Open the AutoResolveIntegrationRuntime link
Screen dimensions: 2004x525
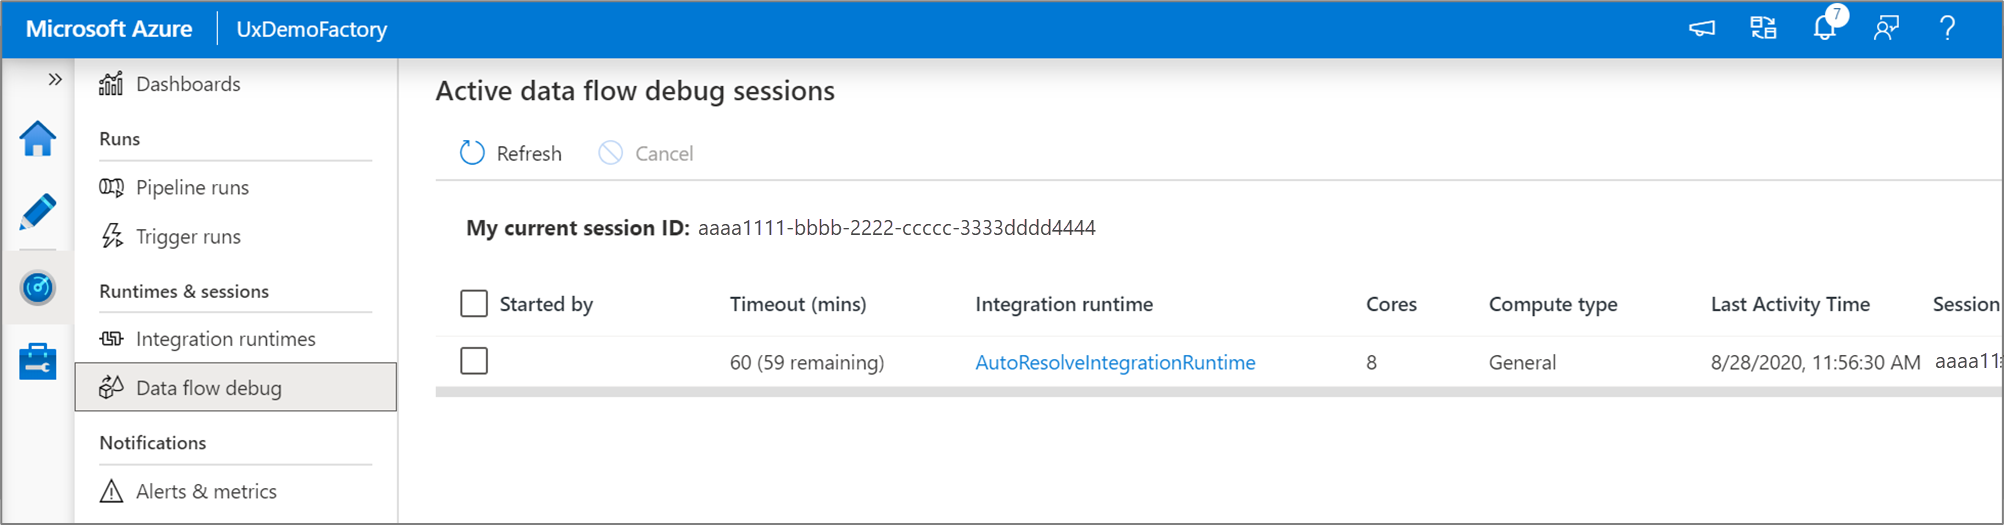click(x=1115, y=362)
